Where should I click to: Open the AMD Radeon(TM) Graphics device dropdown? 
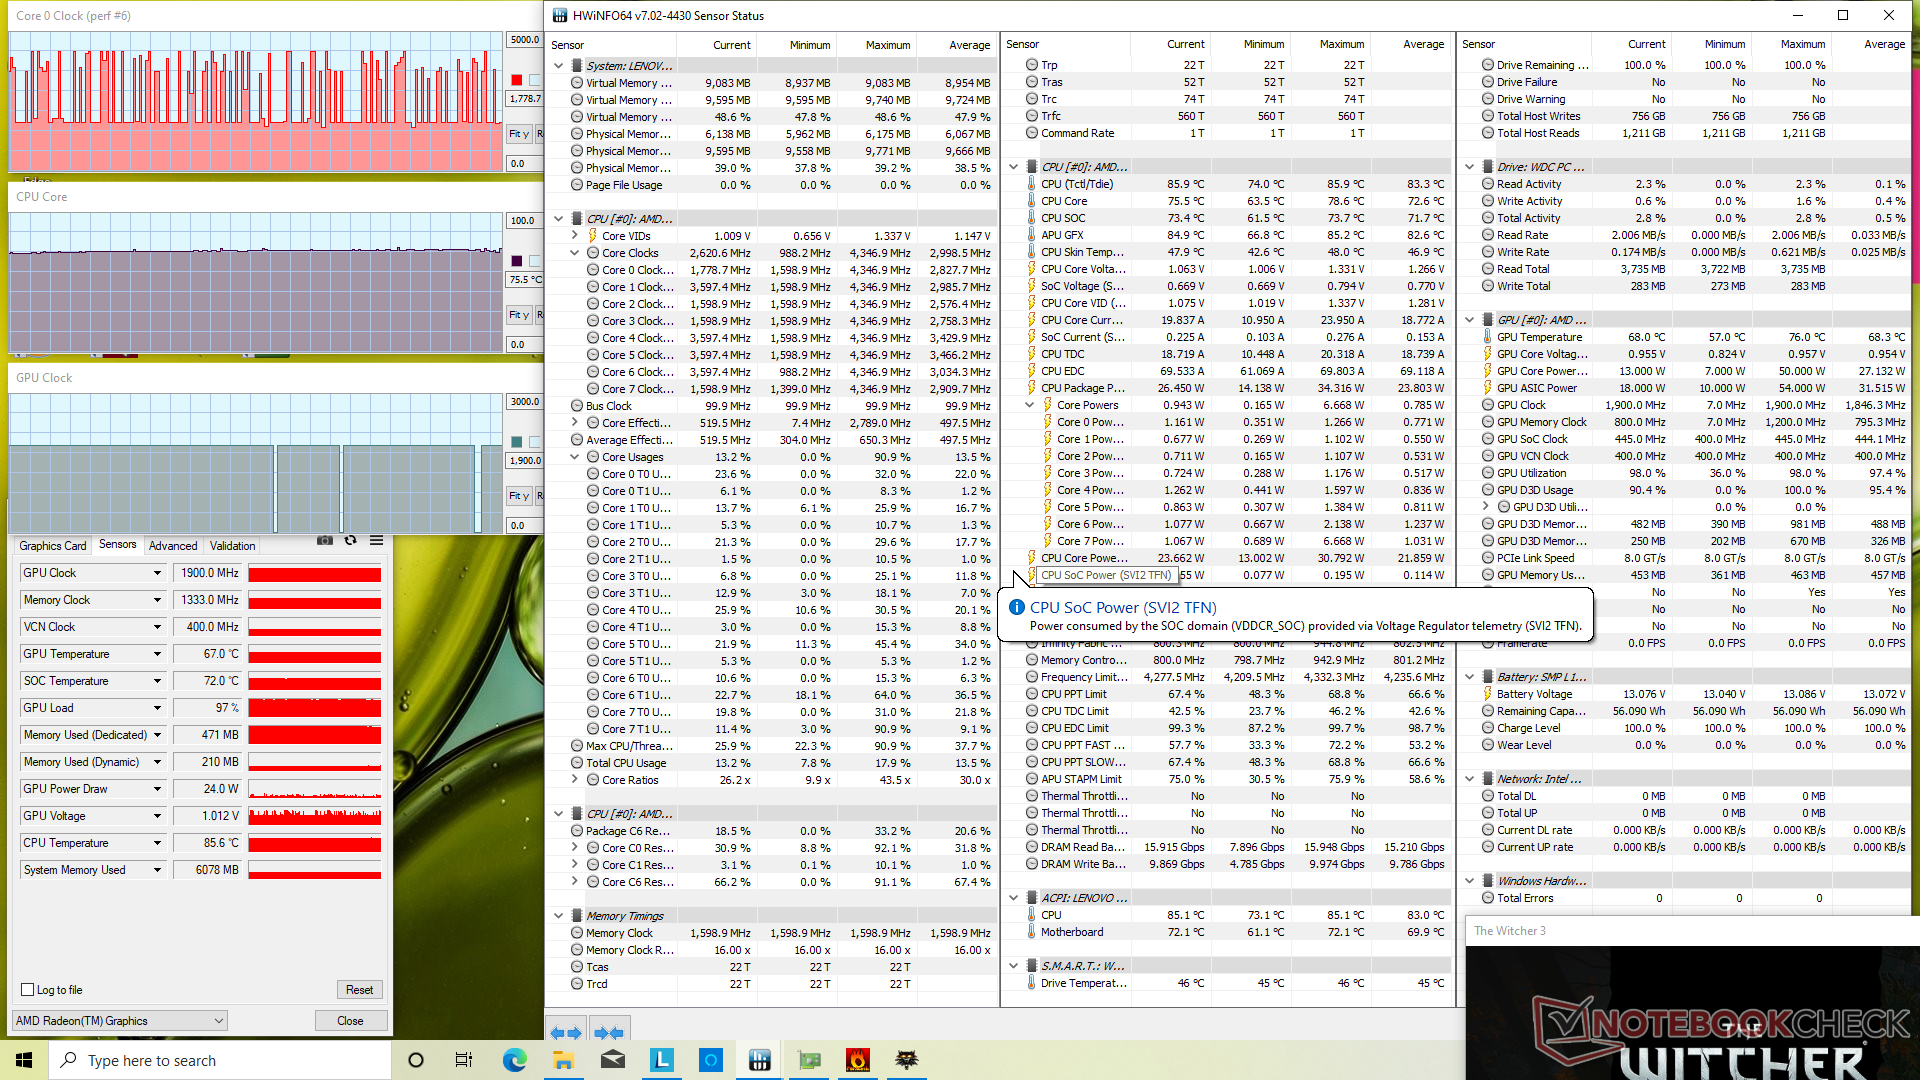120,1021
